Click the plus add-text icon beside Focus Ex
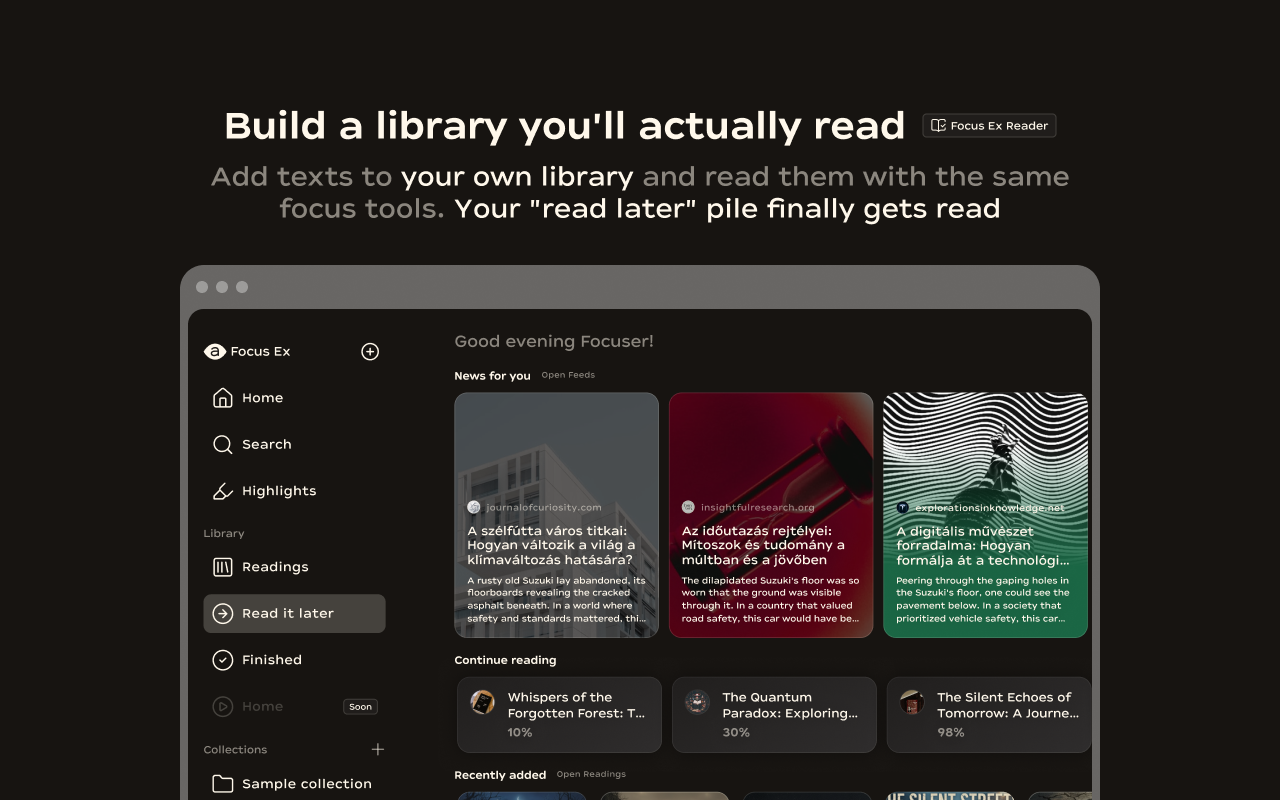Image resolution: width=1280 pixels, height=800 pixels. tap(370, 351)
